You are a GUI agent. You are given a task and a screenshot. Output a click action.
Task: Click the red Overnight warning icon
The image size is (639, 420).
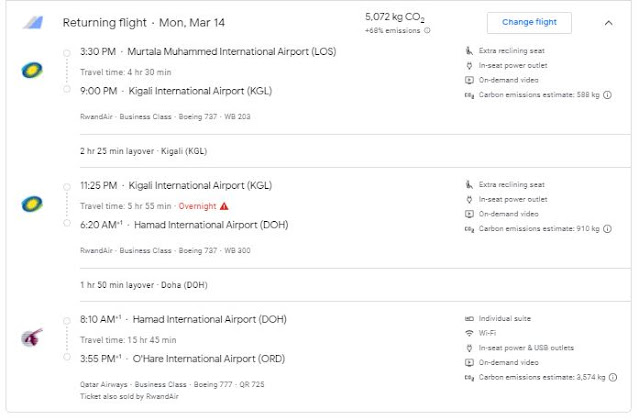(x=223, y=204)
